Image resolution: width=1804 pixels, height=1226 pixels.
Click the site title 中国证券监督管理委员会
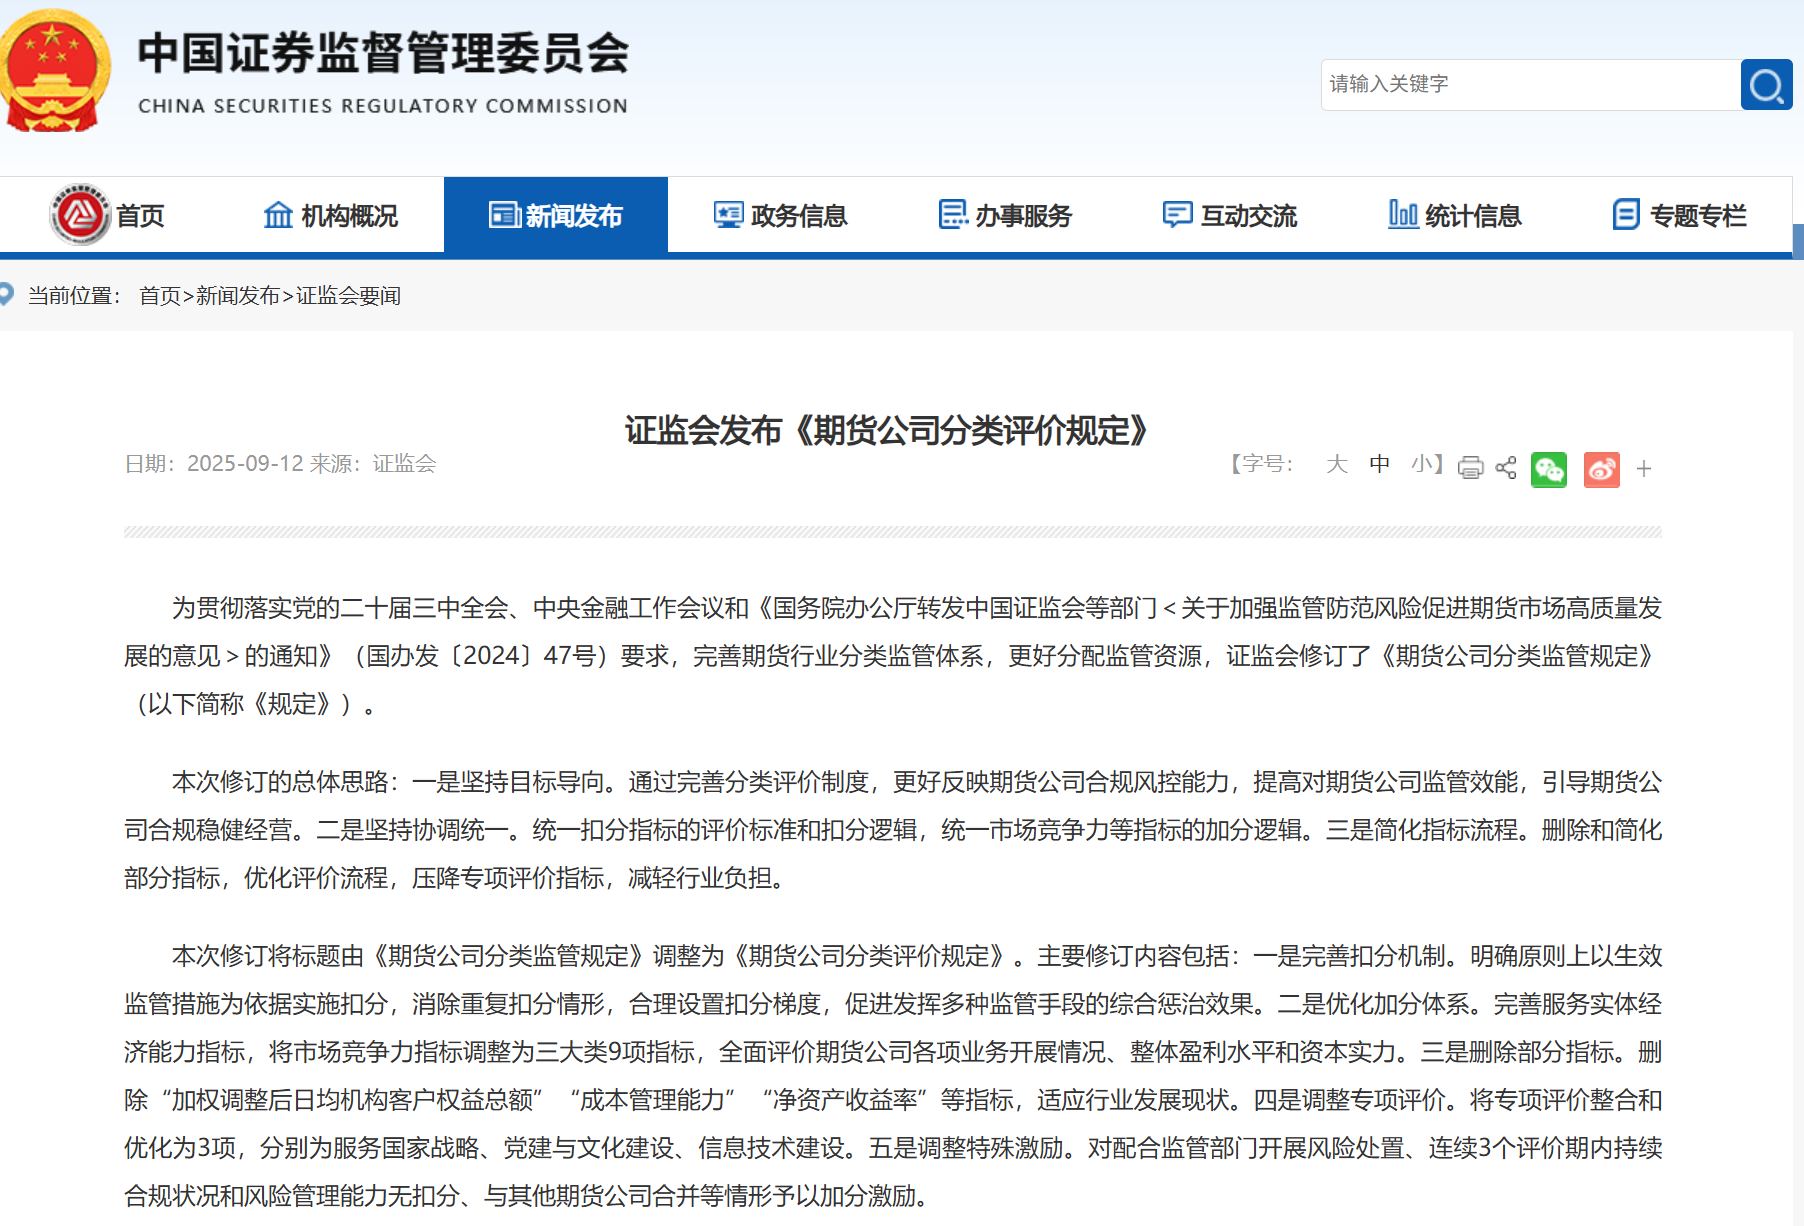[383, 53]
